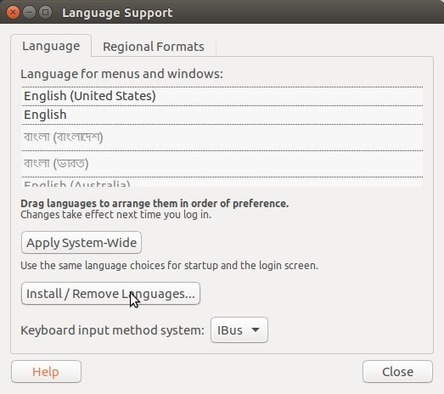This screenshot has height=394, width=444.
Task: Open Install / Remove Languages dialog
Action: [x=111, y=294]
